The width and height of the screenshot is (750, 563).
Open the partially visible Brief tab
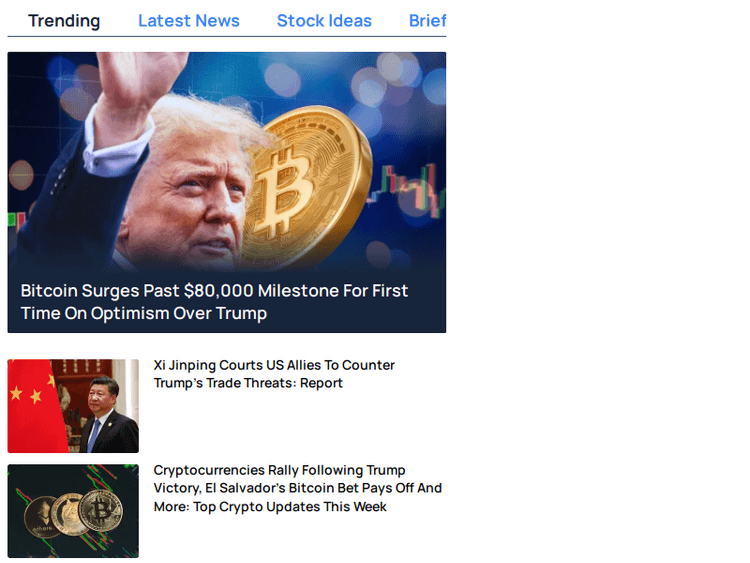pos(427,21)
